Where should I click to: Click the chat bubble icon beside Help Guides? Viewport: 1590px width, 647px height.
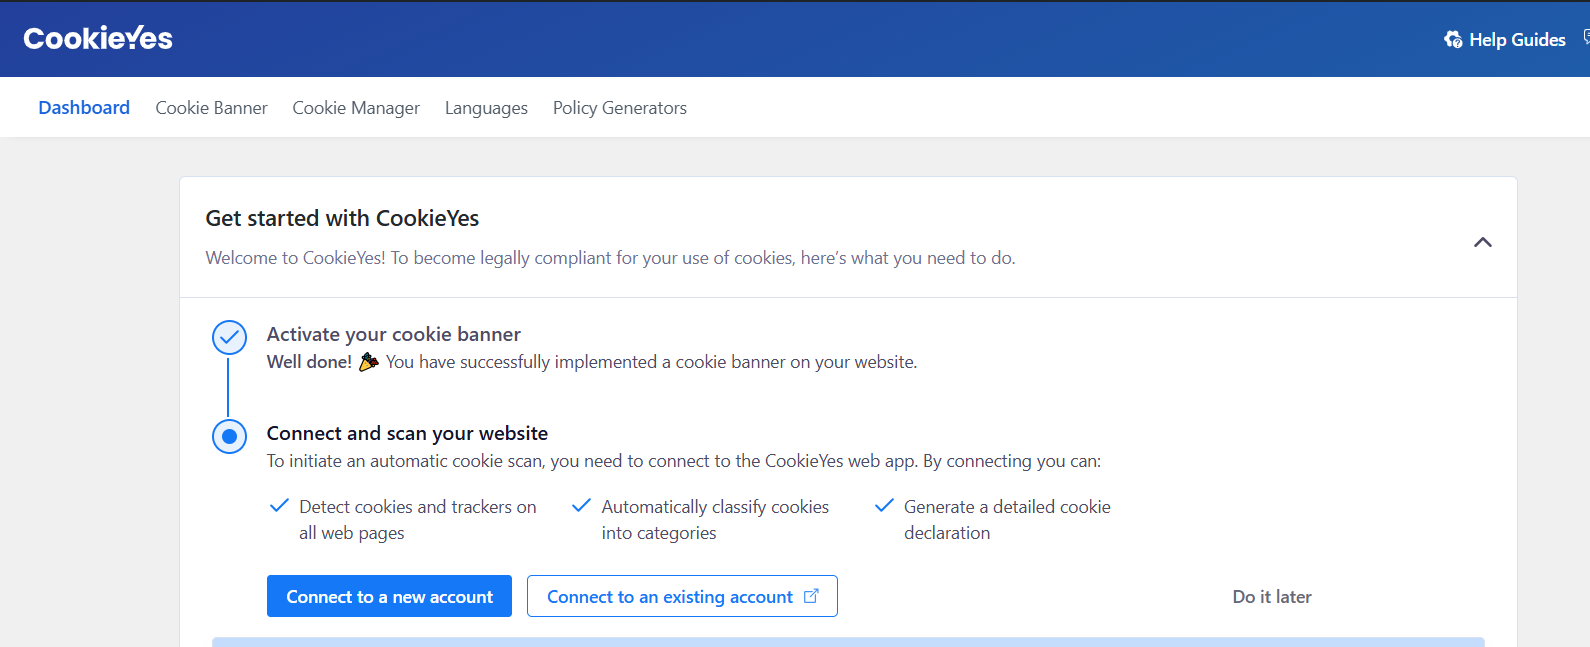pos(1585,38)
